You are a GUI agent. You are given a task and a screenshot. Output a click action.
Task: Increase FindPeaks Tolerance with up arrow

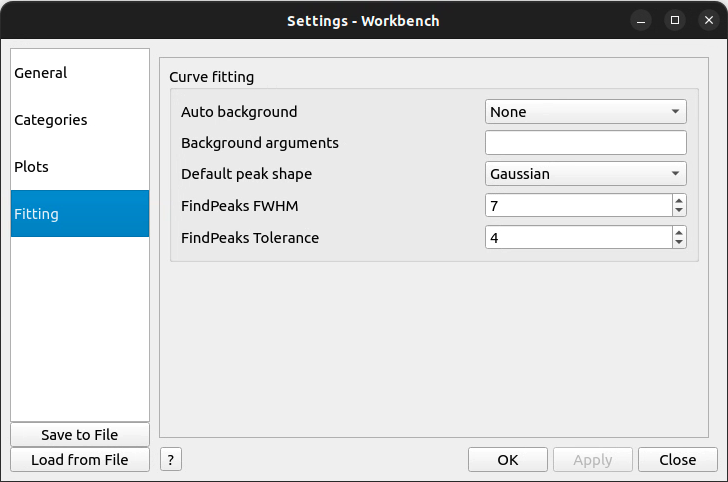click(679, 232)
